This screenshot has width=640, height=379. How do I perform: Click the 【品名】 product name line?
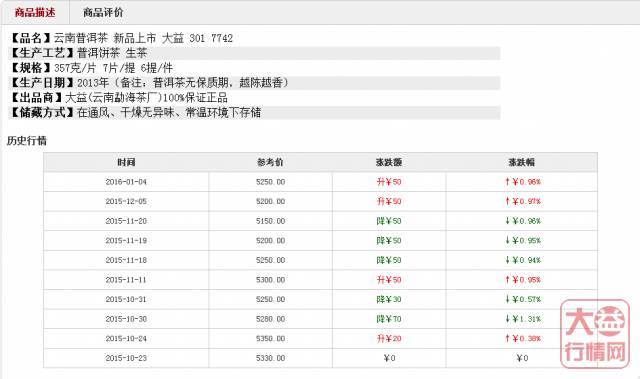pyautogui.click(x=121, y=38)
